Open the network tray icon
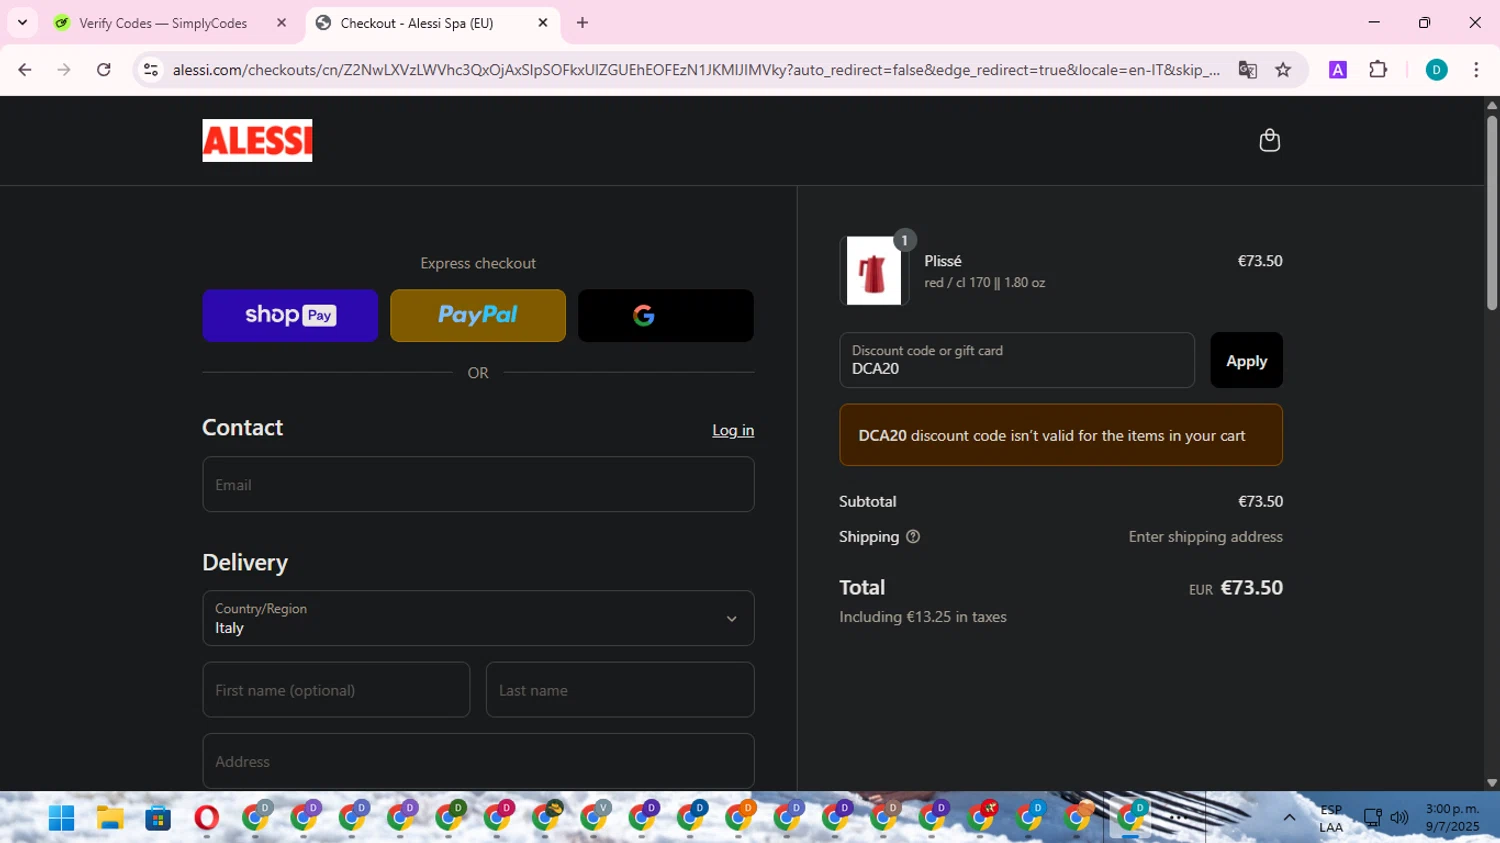 1372,818
